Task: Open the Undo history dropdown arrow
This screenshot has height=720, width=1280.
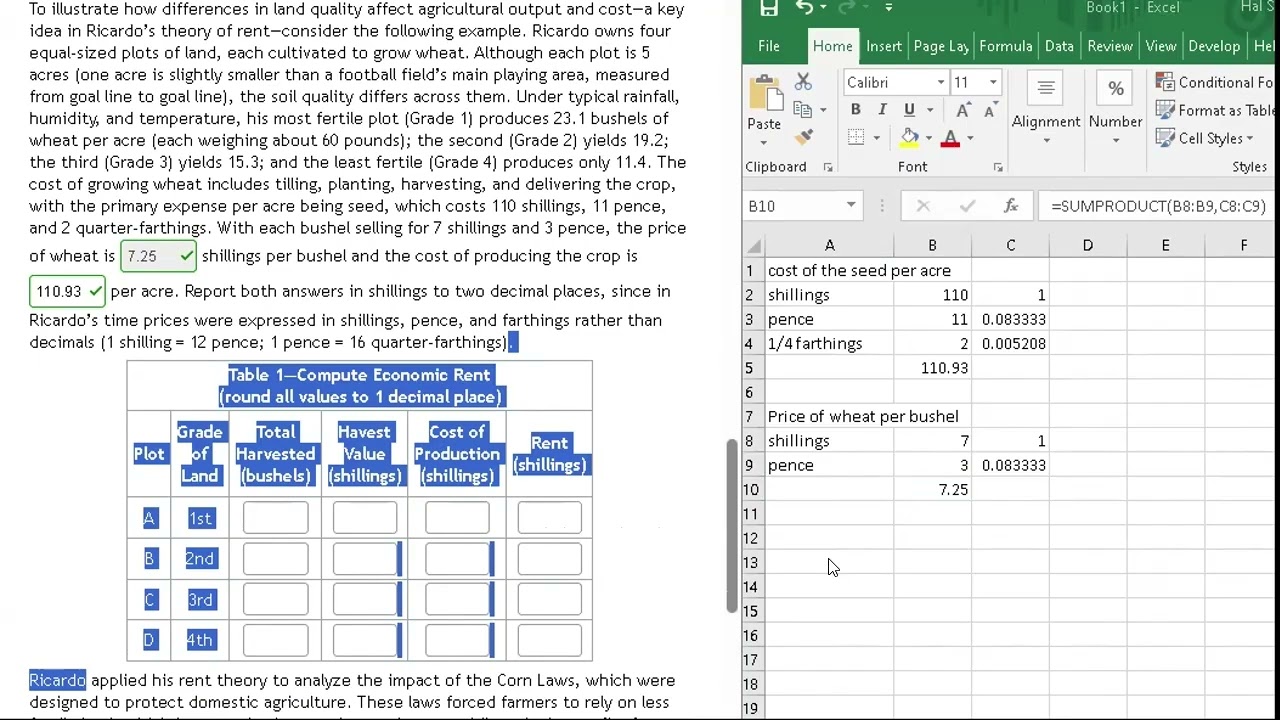Action: pos(826,8)
